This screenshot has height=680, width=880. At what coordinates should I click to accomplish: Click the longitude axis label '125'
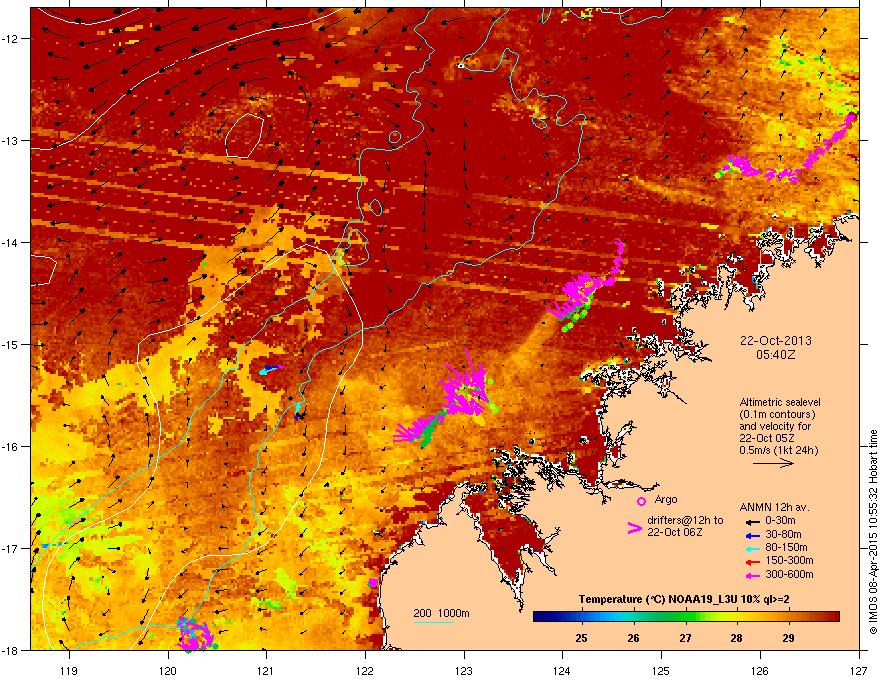661,670
